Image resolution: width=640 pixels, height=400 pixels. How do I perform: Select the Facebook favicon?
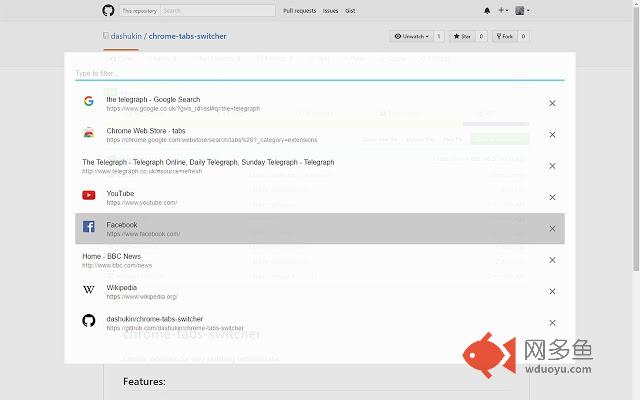(x=89, y=226)
